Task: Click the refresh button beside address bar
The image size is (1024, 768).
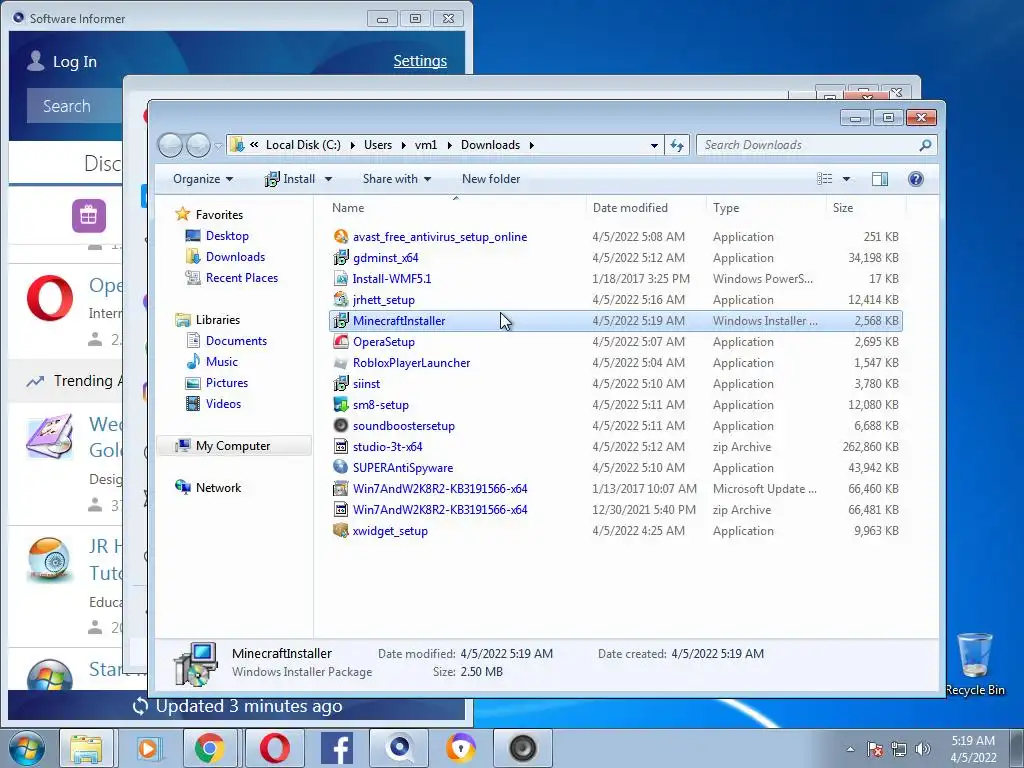Action: [x=677, y=145]
